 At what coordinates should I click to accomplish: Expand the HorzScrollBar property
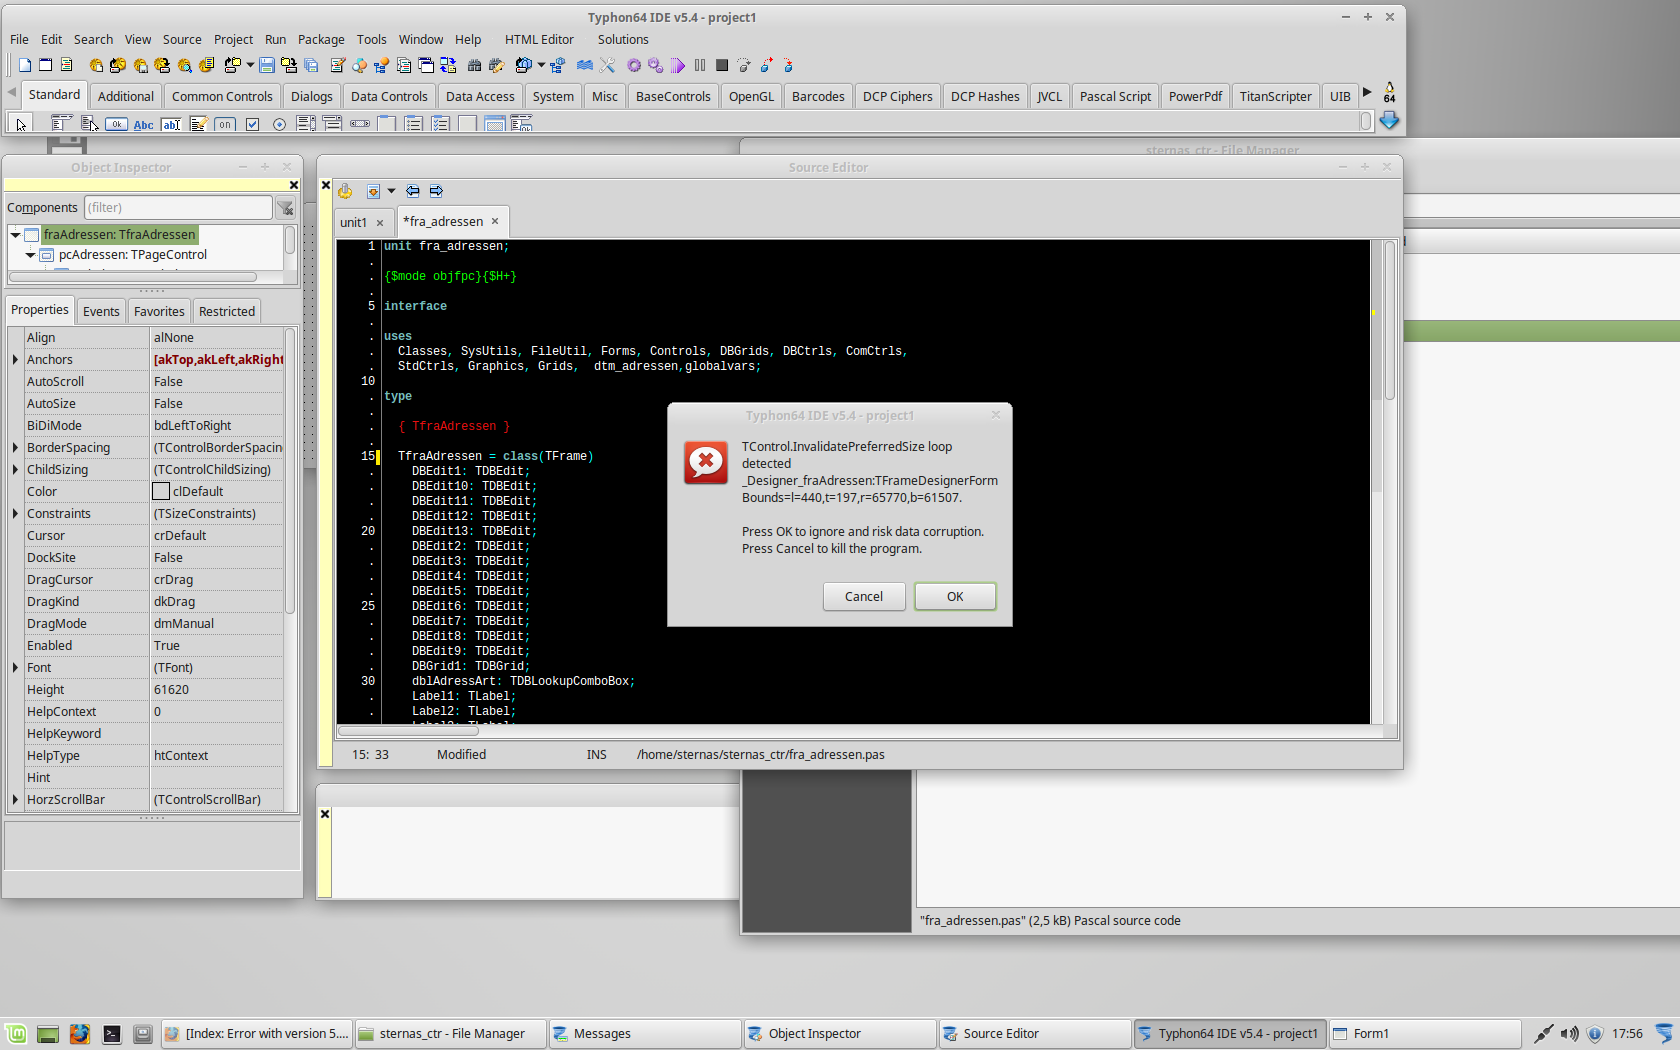(15, 800)
